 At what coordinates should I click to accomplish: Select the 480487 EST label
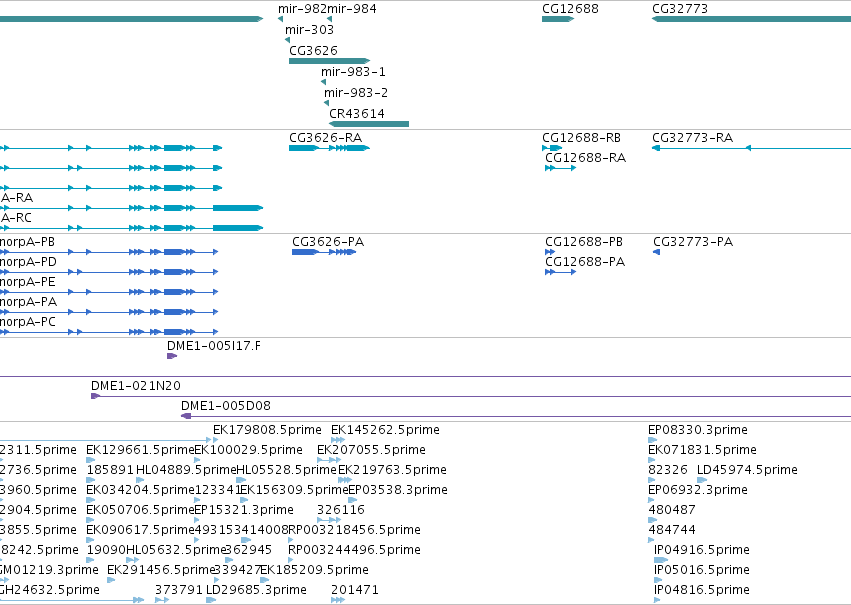pos(672,511)
